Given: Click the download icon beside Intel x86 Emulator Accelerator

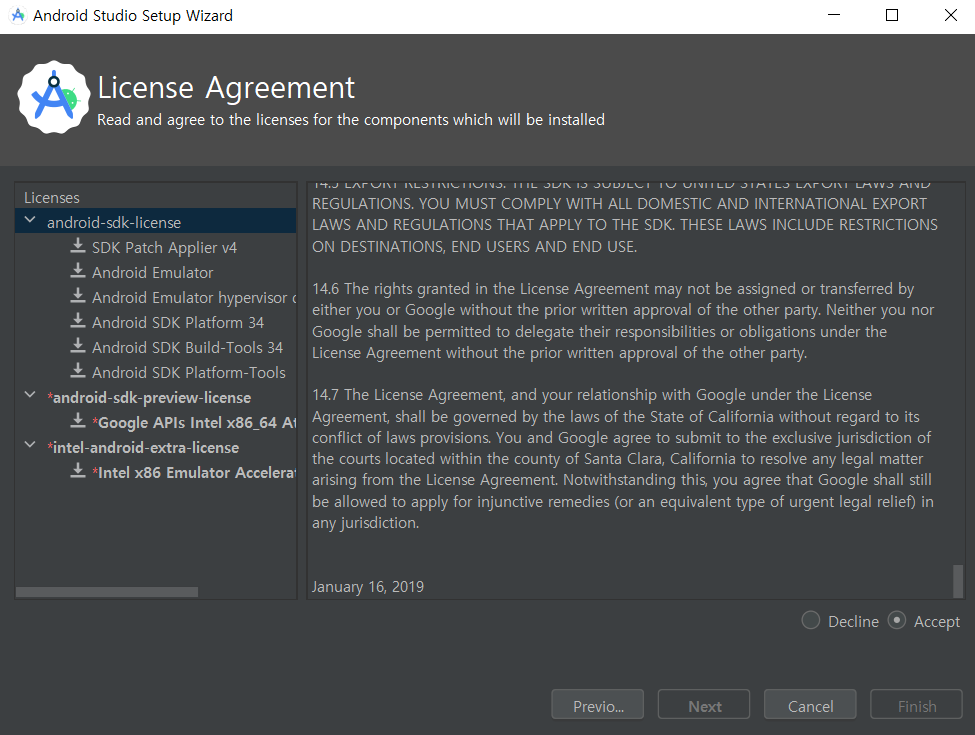Looking at the screenshot, I should point(78,471).
